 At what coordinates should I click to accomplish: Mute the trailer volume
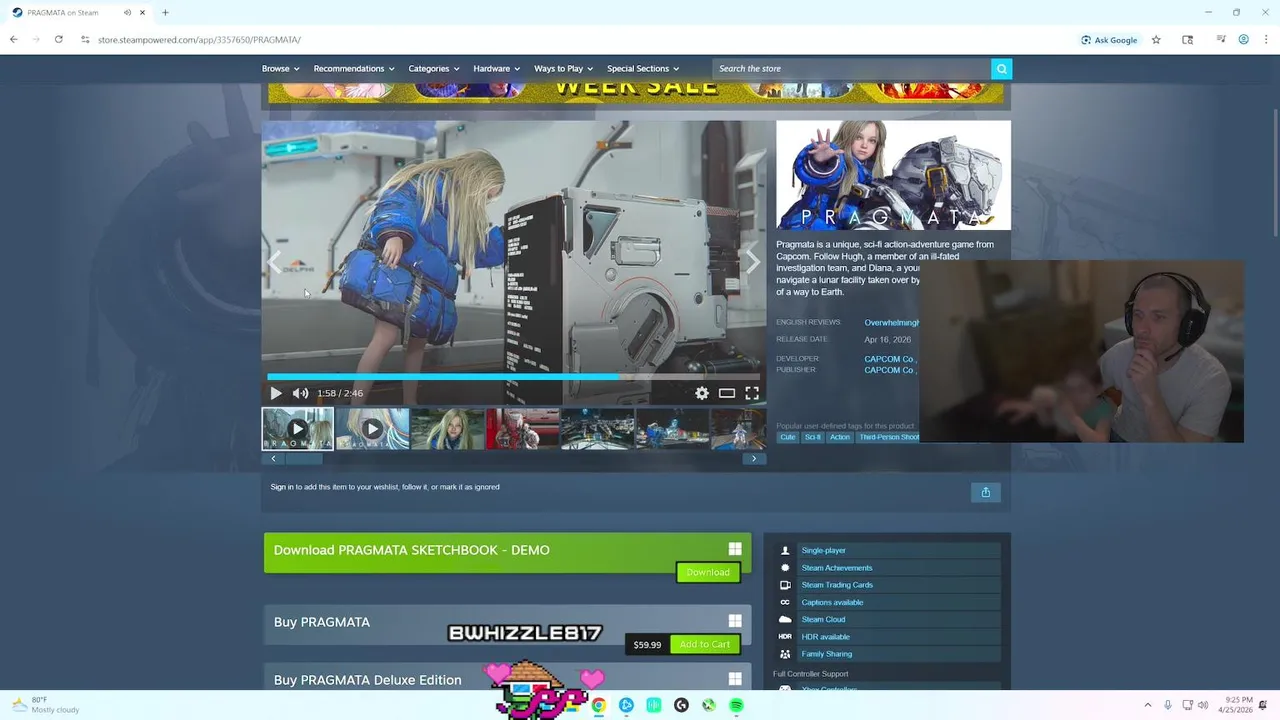coord(300,393)
